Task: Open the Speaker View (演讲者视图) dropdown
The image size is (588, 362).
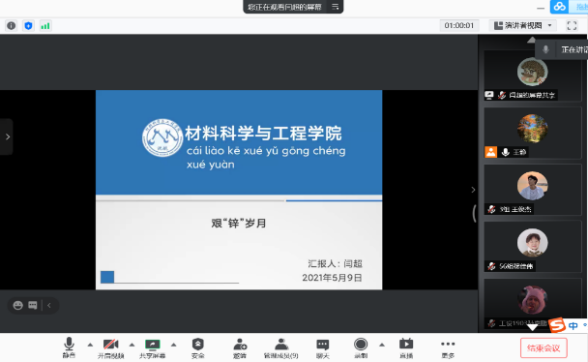Action: click(523, 26)
